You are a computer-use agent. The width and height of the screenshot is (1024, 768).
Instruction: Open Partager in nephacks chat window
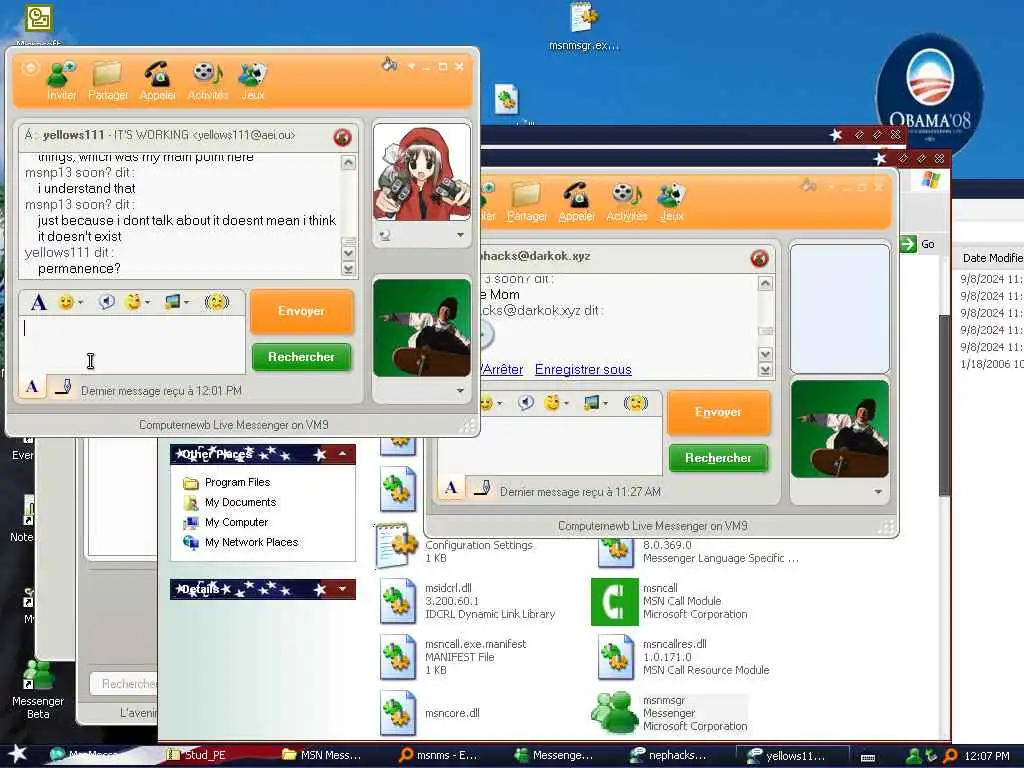coord(526,202)
